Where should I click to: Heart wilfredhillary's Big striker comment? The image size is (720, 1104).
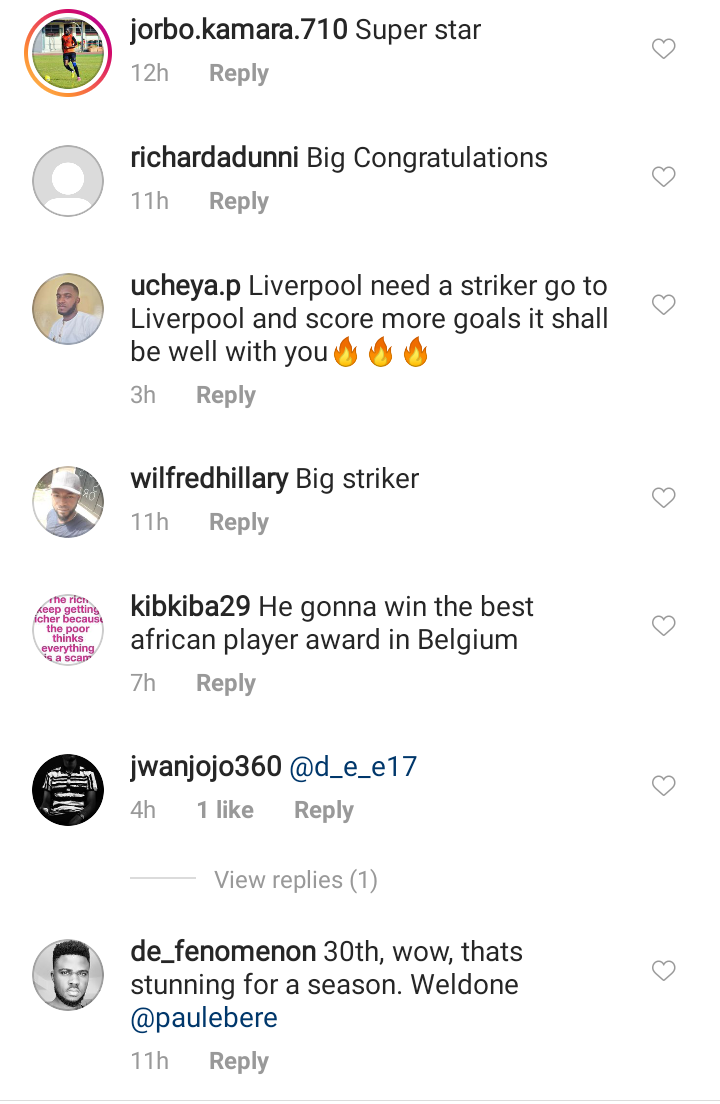pos(663,497)
